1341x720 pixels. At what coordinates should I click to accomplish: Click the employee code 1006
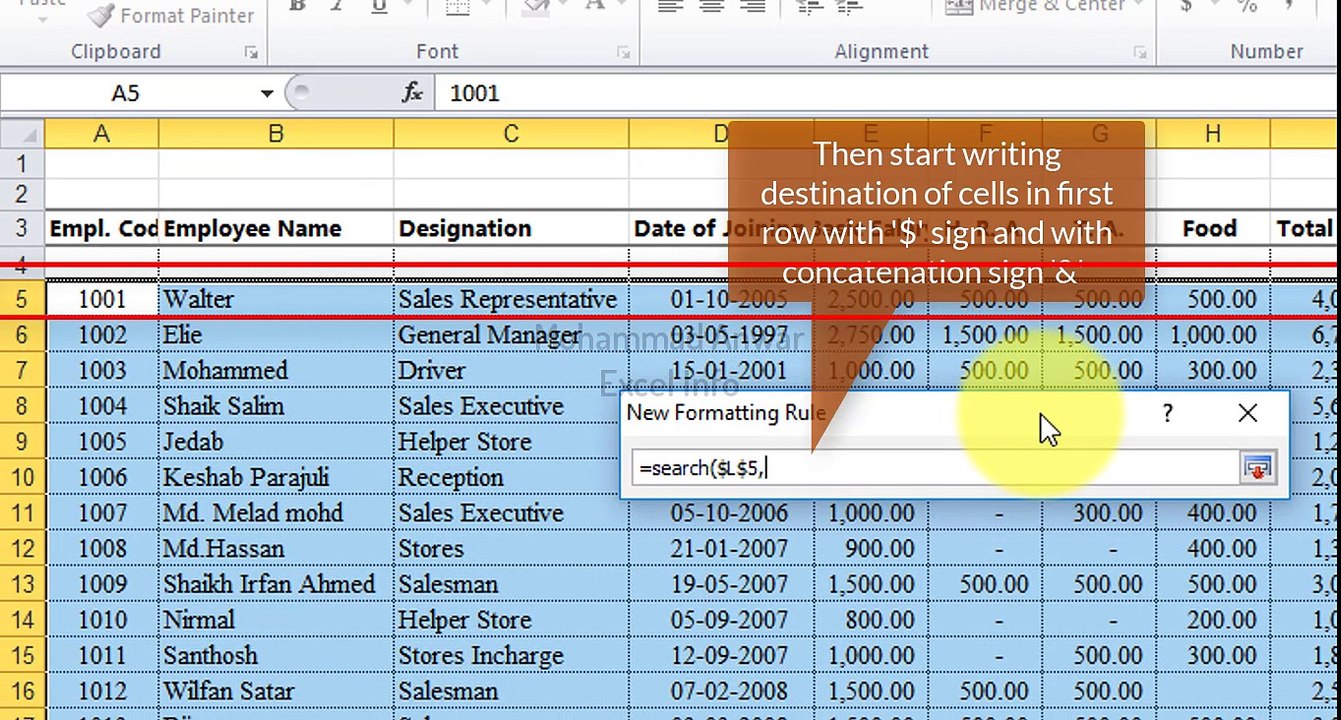pos(102,477)
